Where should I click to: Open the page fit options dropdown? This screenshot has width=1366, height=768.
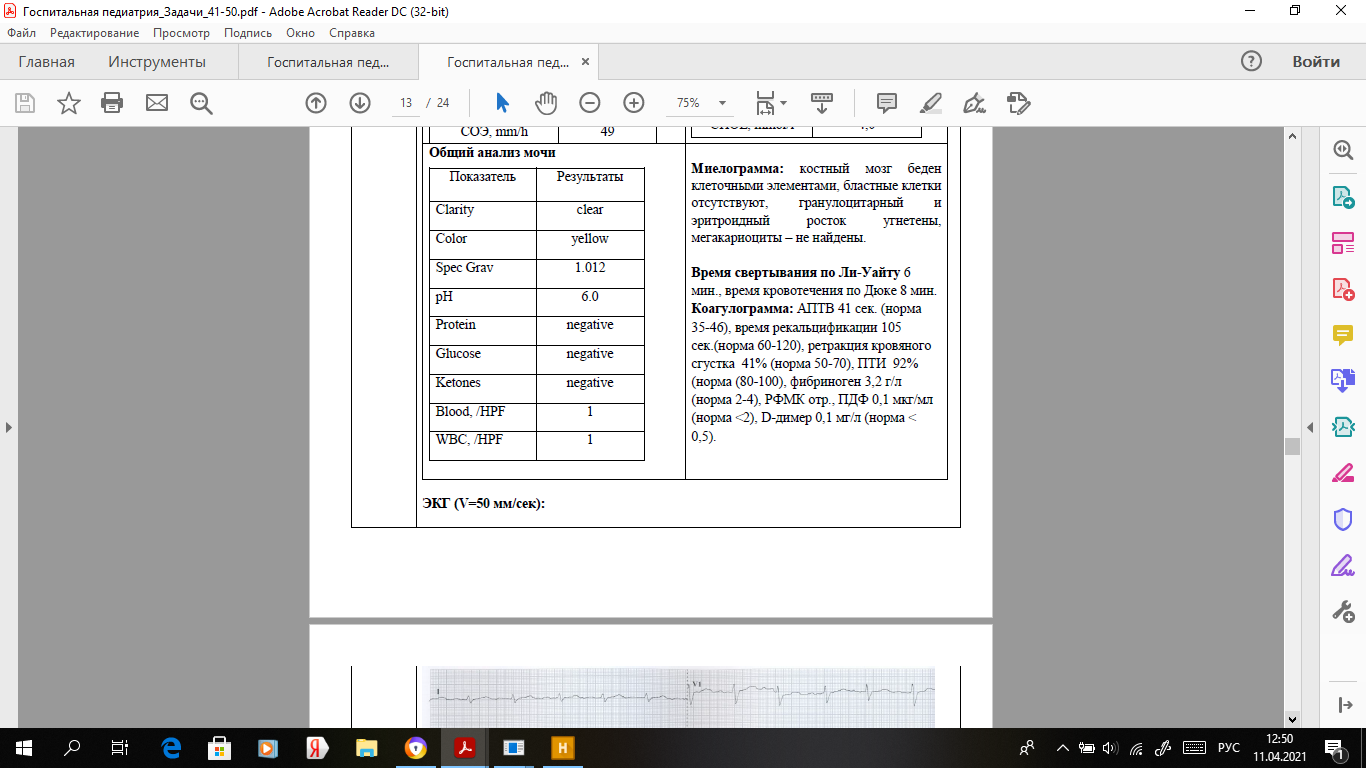[772, 103]
